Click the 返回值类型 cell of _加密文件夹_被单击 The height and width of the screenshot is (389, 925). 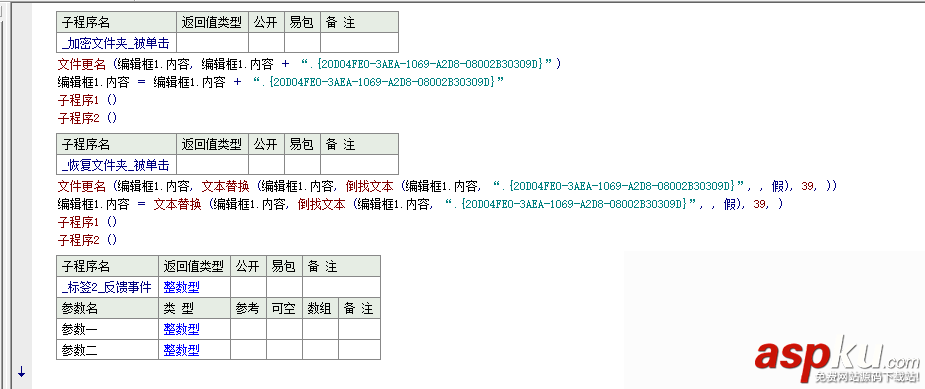[212, 43]
